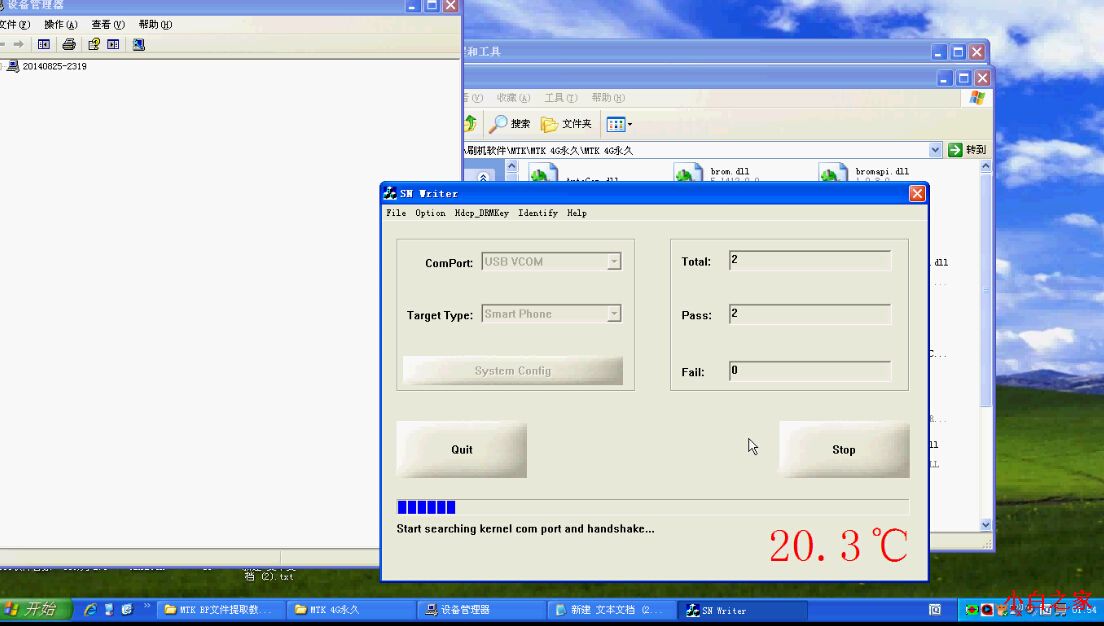Click the forward arrow in Device Manager toolbar

pos(18,44)
